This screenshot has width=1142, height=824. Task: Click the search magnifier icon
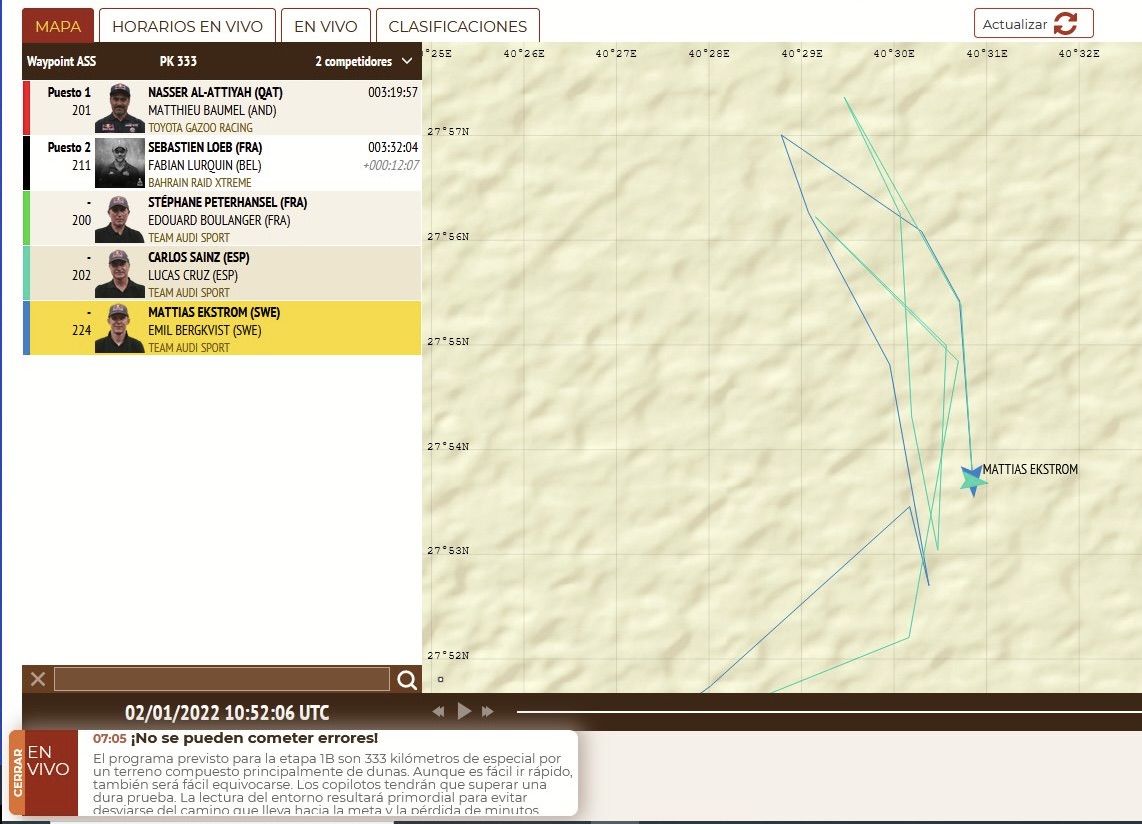(x=407, y=680)
